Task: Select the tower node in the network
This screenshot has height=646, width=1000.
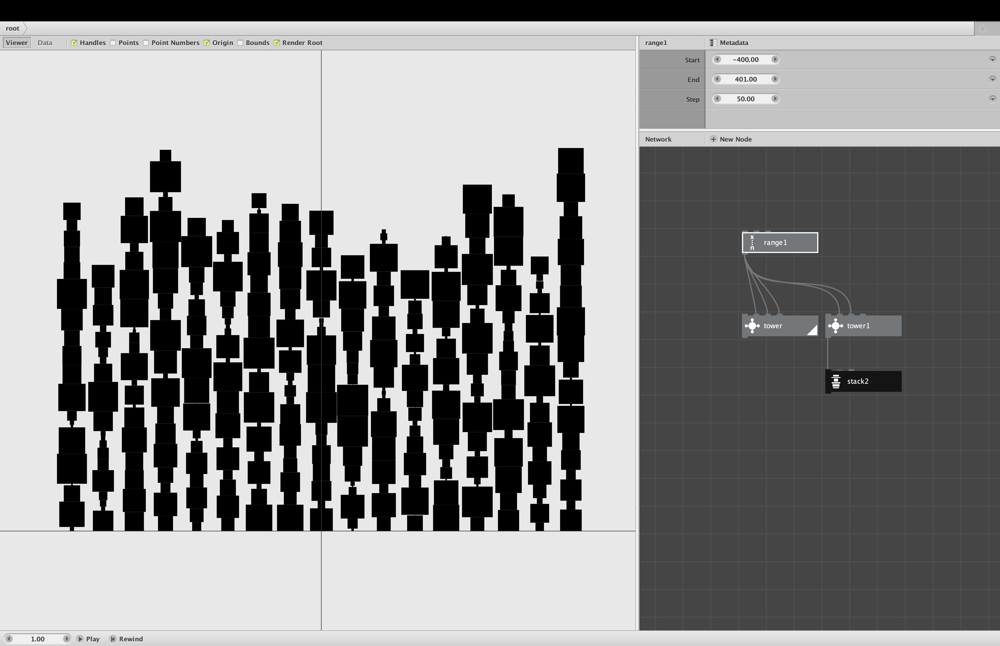Action: click(780, 326)
